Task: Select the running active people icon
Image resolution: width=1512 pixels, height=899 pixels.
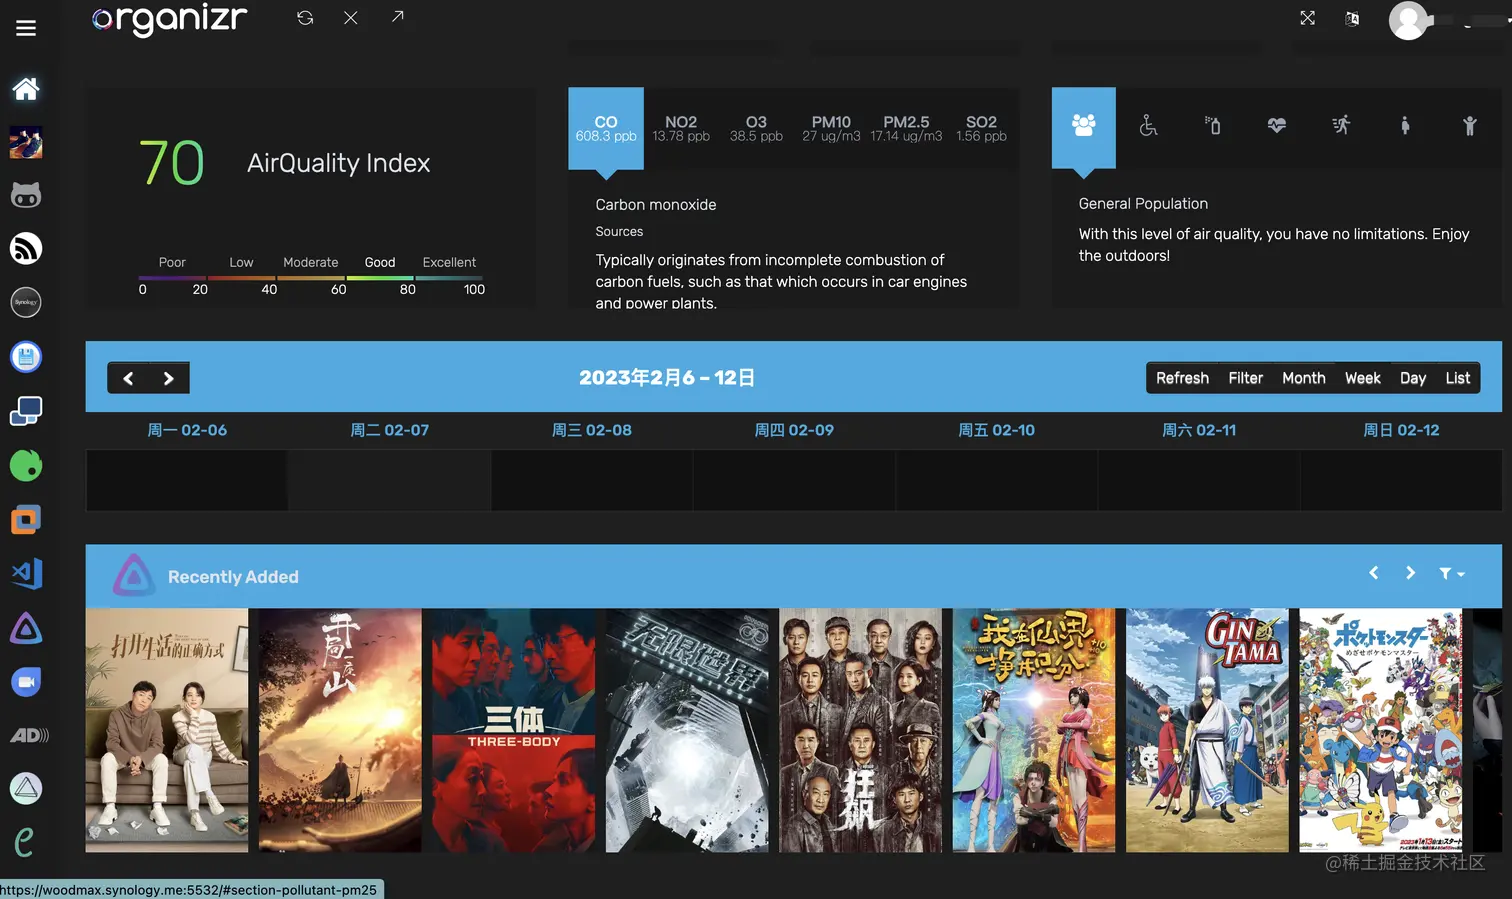Action: 1341,126
